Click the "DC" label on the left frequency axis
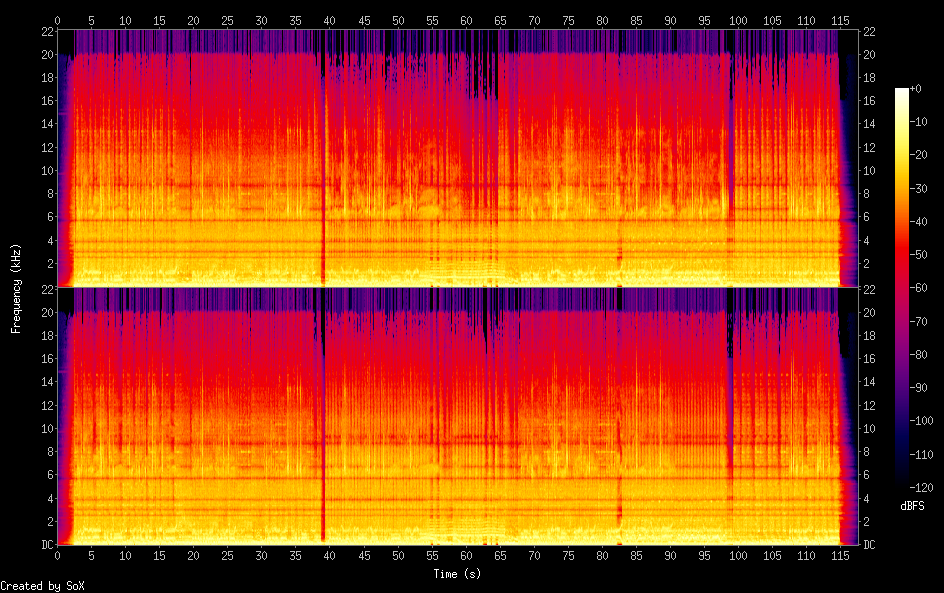 pyautogui.click(x=45, y=545)
